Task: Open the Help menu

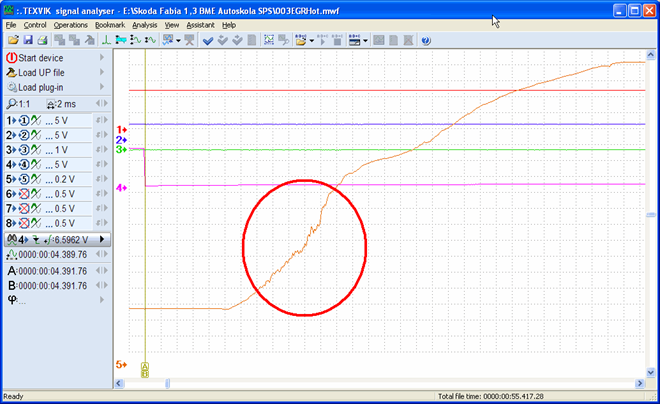Action: [x=229, y=25]
